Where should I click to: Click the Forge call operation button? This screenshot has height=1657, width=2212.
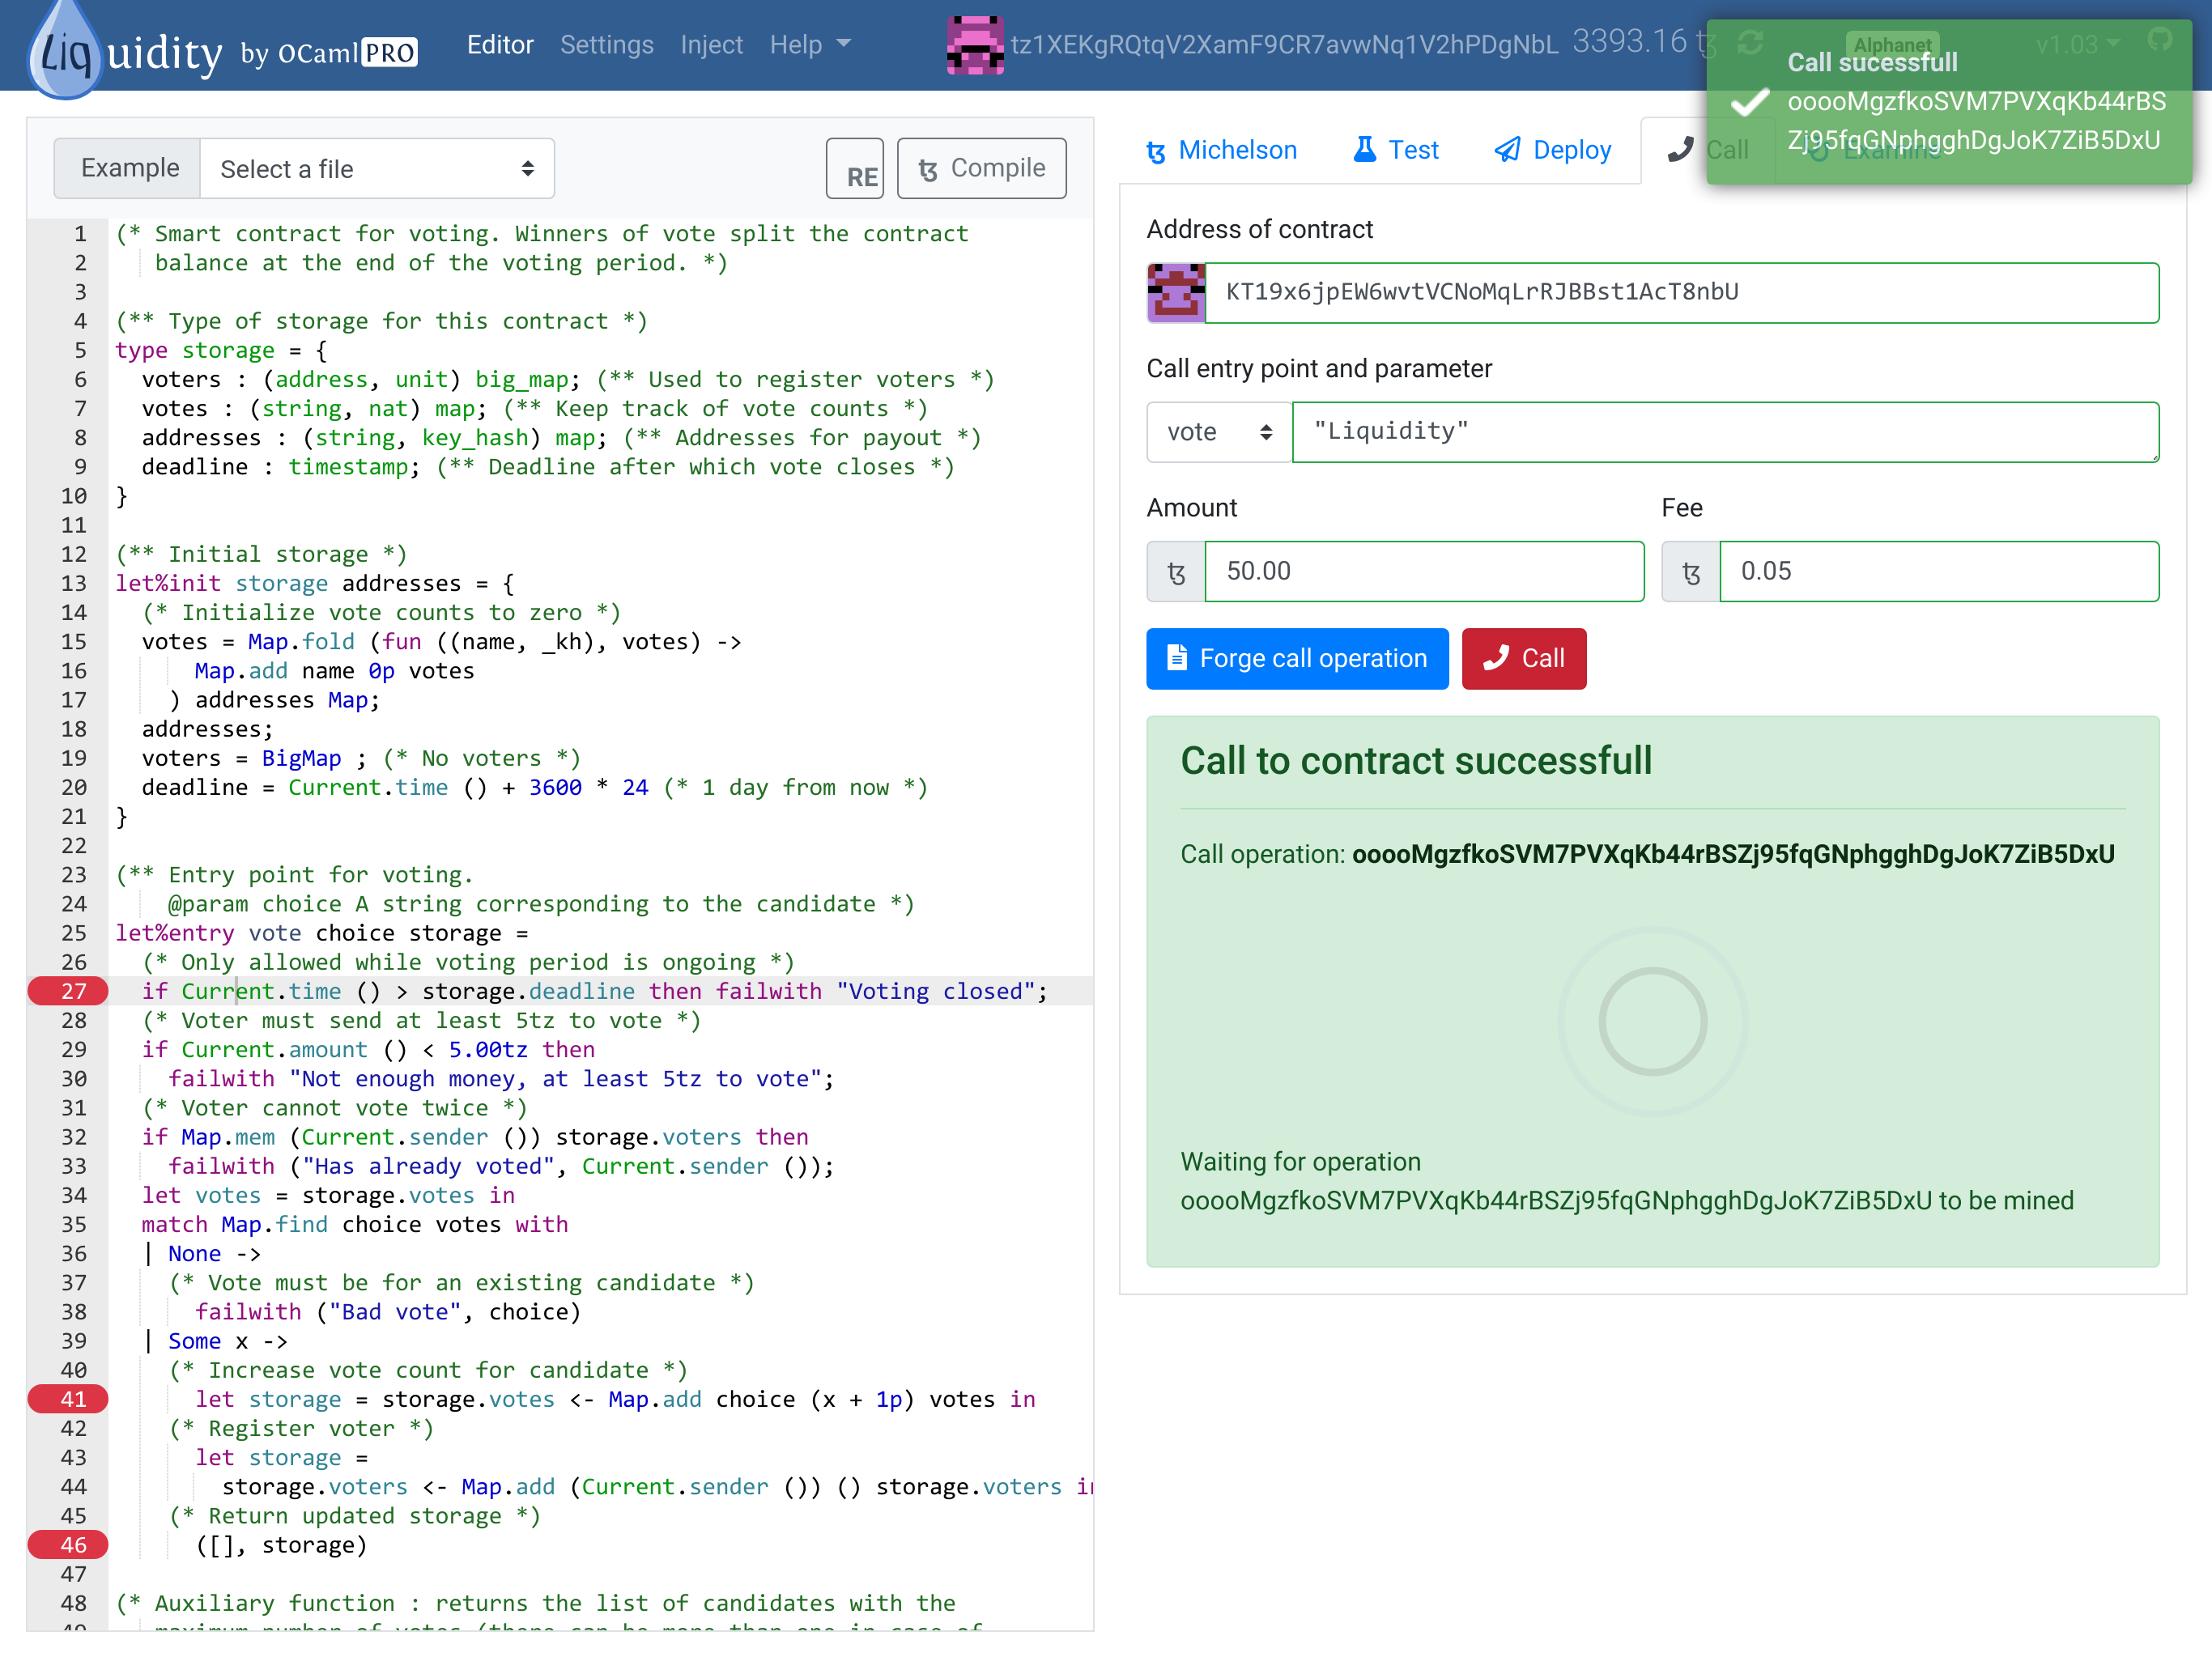pos(1296,659)
